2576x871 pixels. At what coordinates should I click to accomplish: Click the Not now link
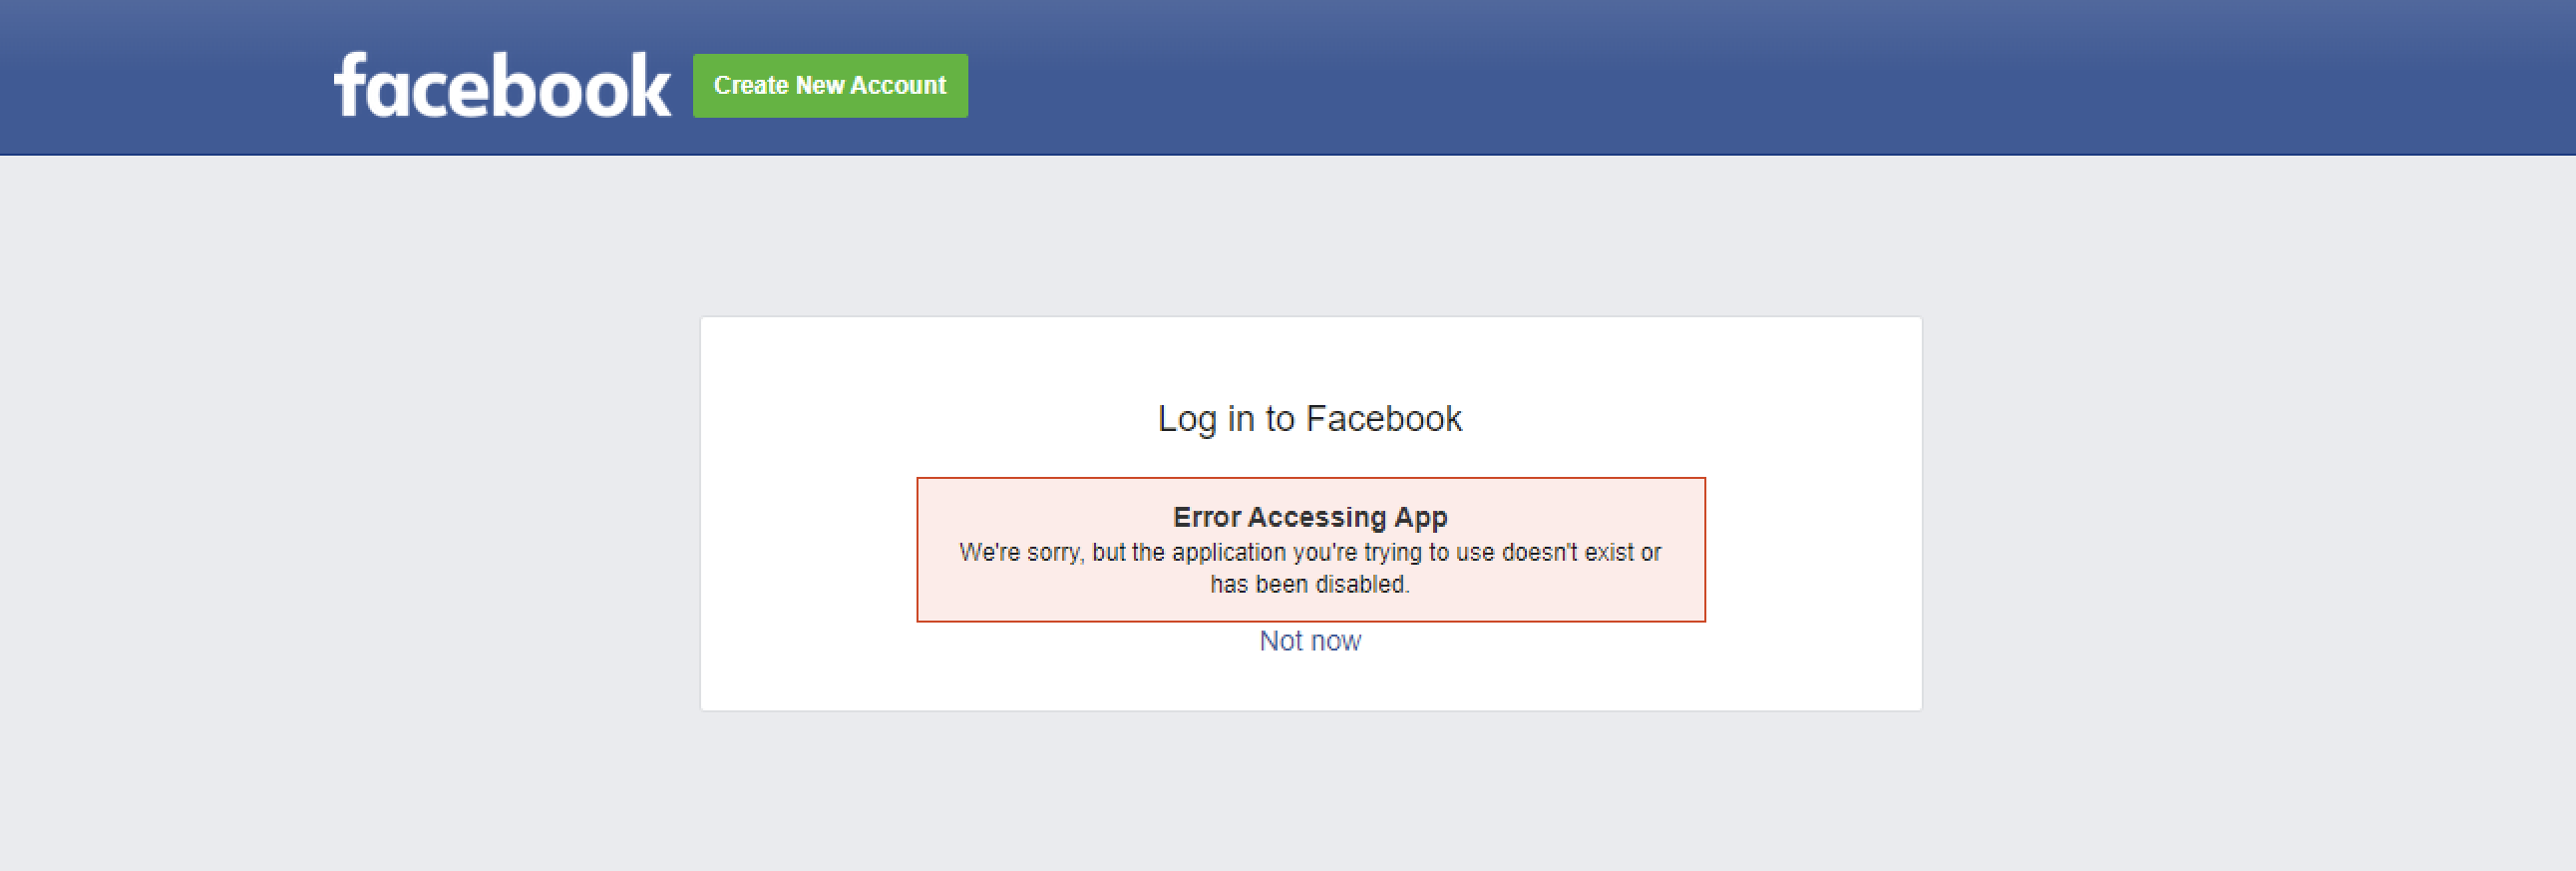[1310, 641]
